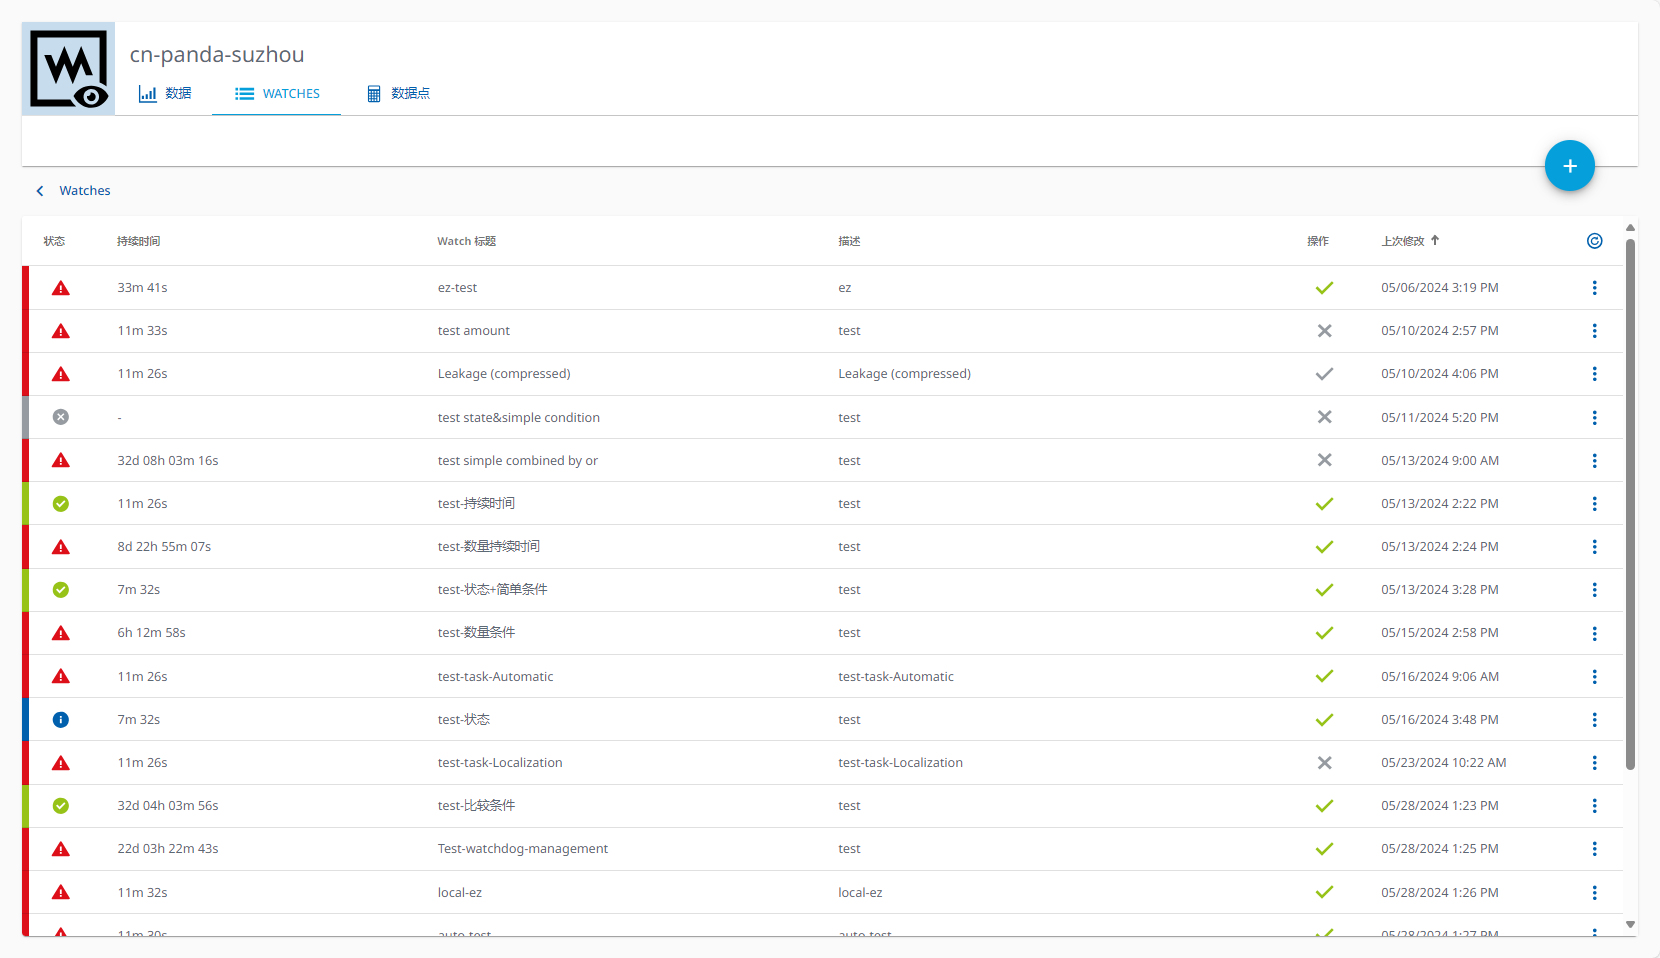Expand options menu for local-ez row

[1594, 893]
